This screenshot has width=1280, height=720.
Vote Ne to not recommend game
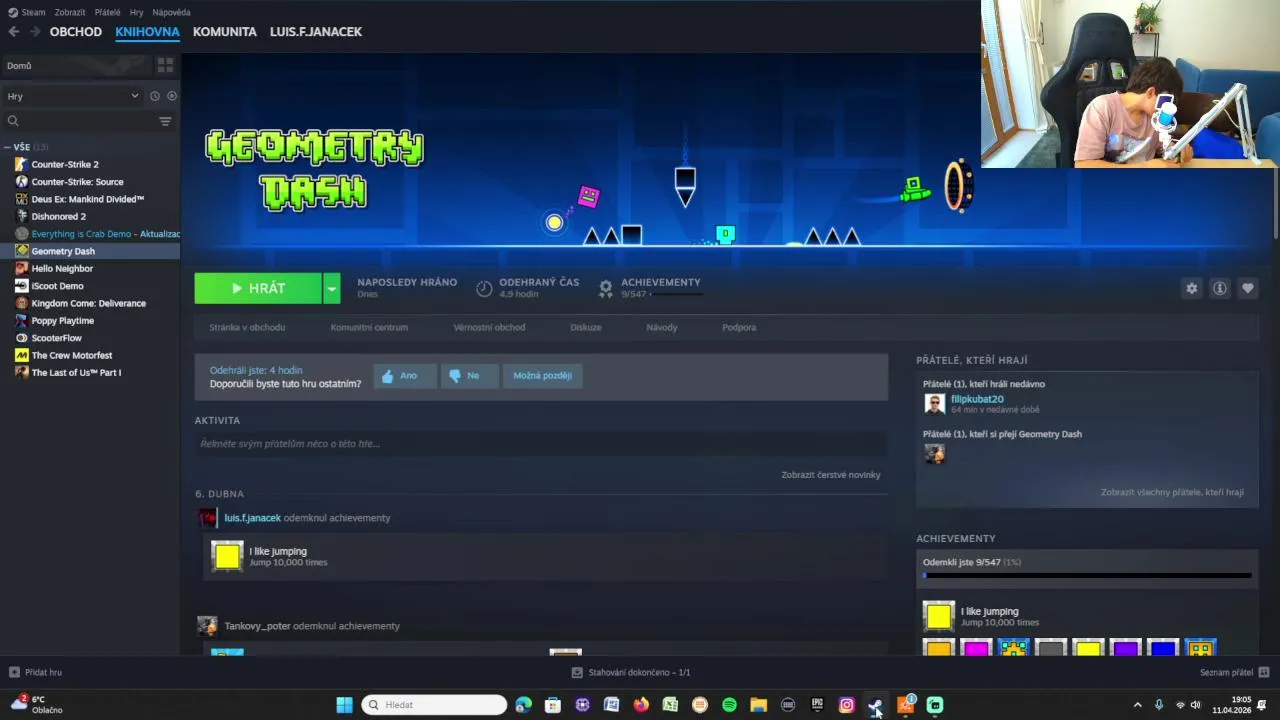(470, 376)
